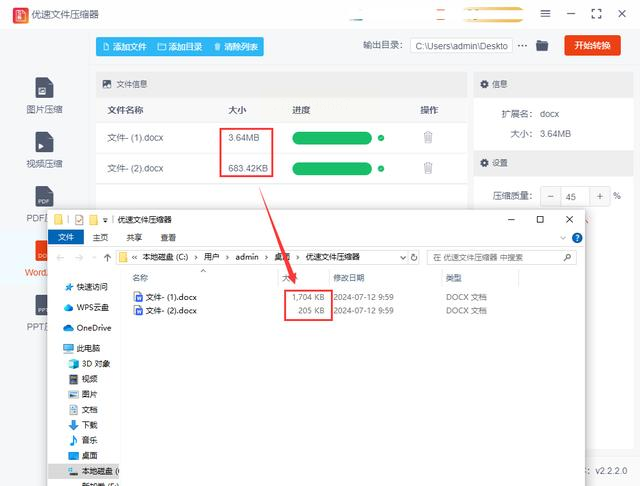Open 快速访问 in Explorer navigation pane
Viewport: 640px width, 486px height.
point(87,286)
